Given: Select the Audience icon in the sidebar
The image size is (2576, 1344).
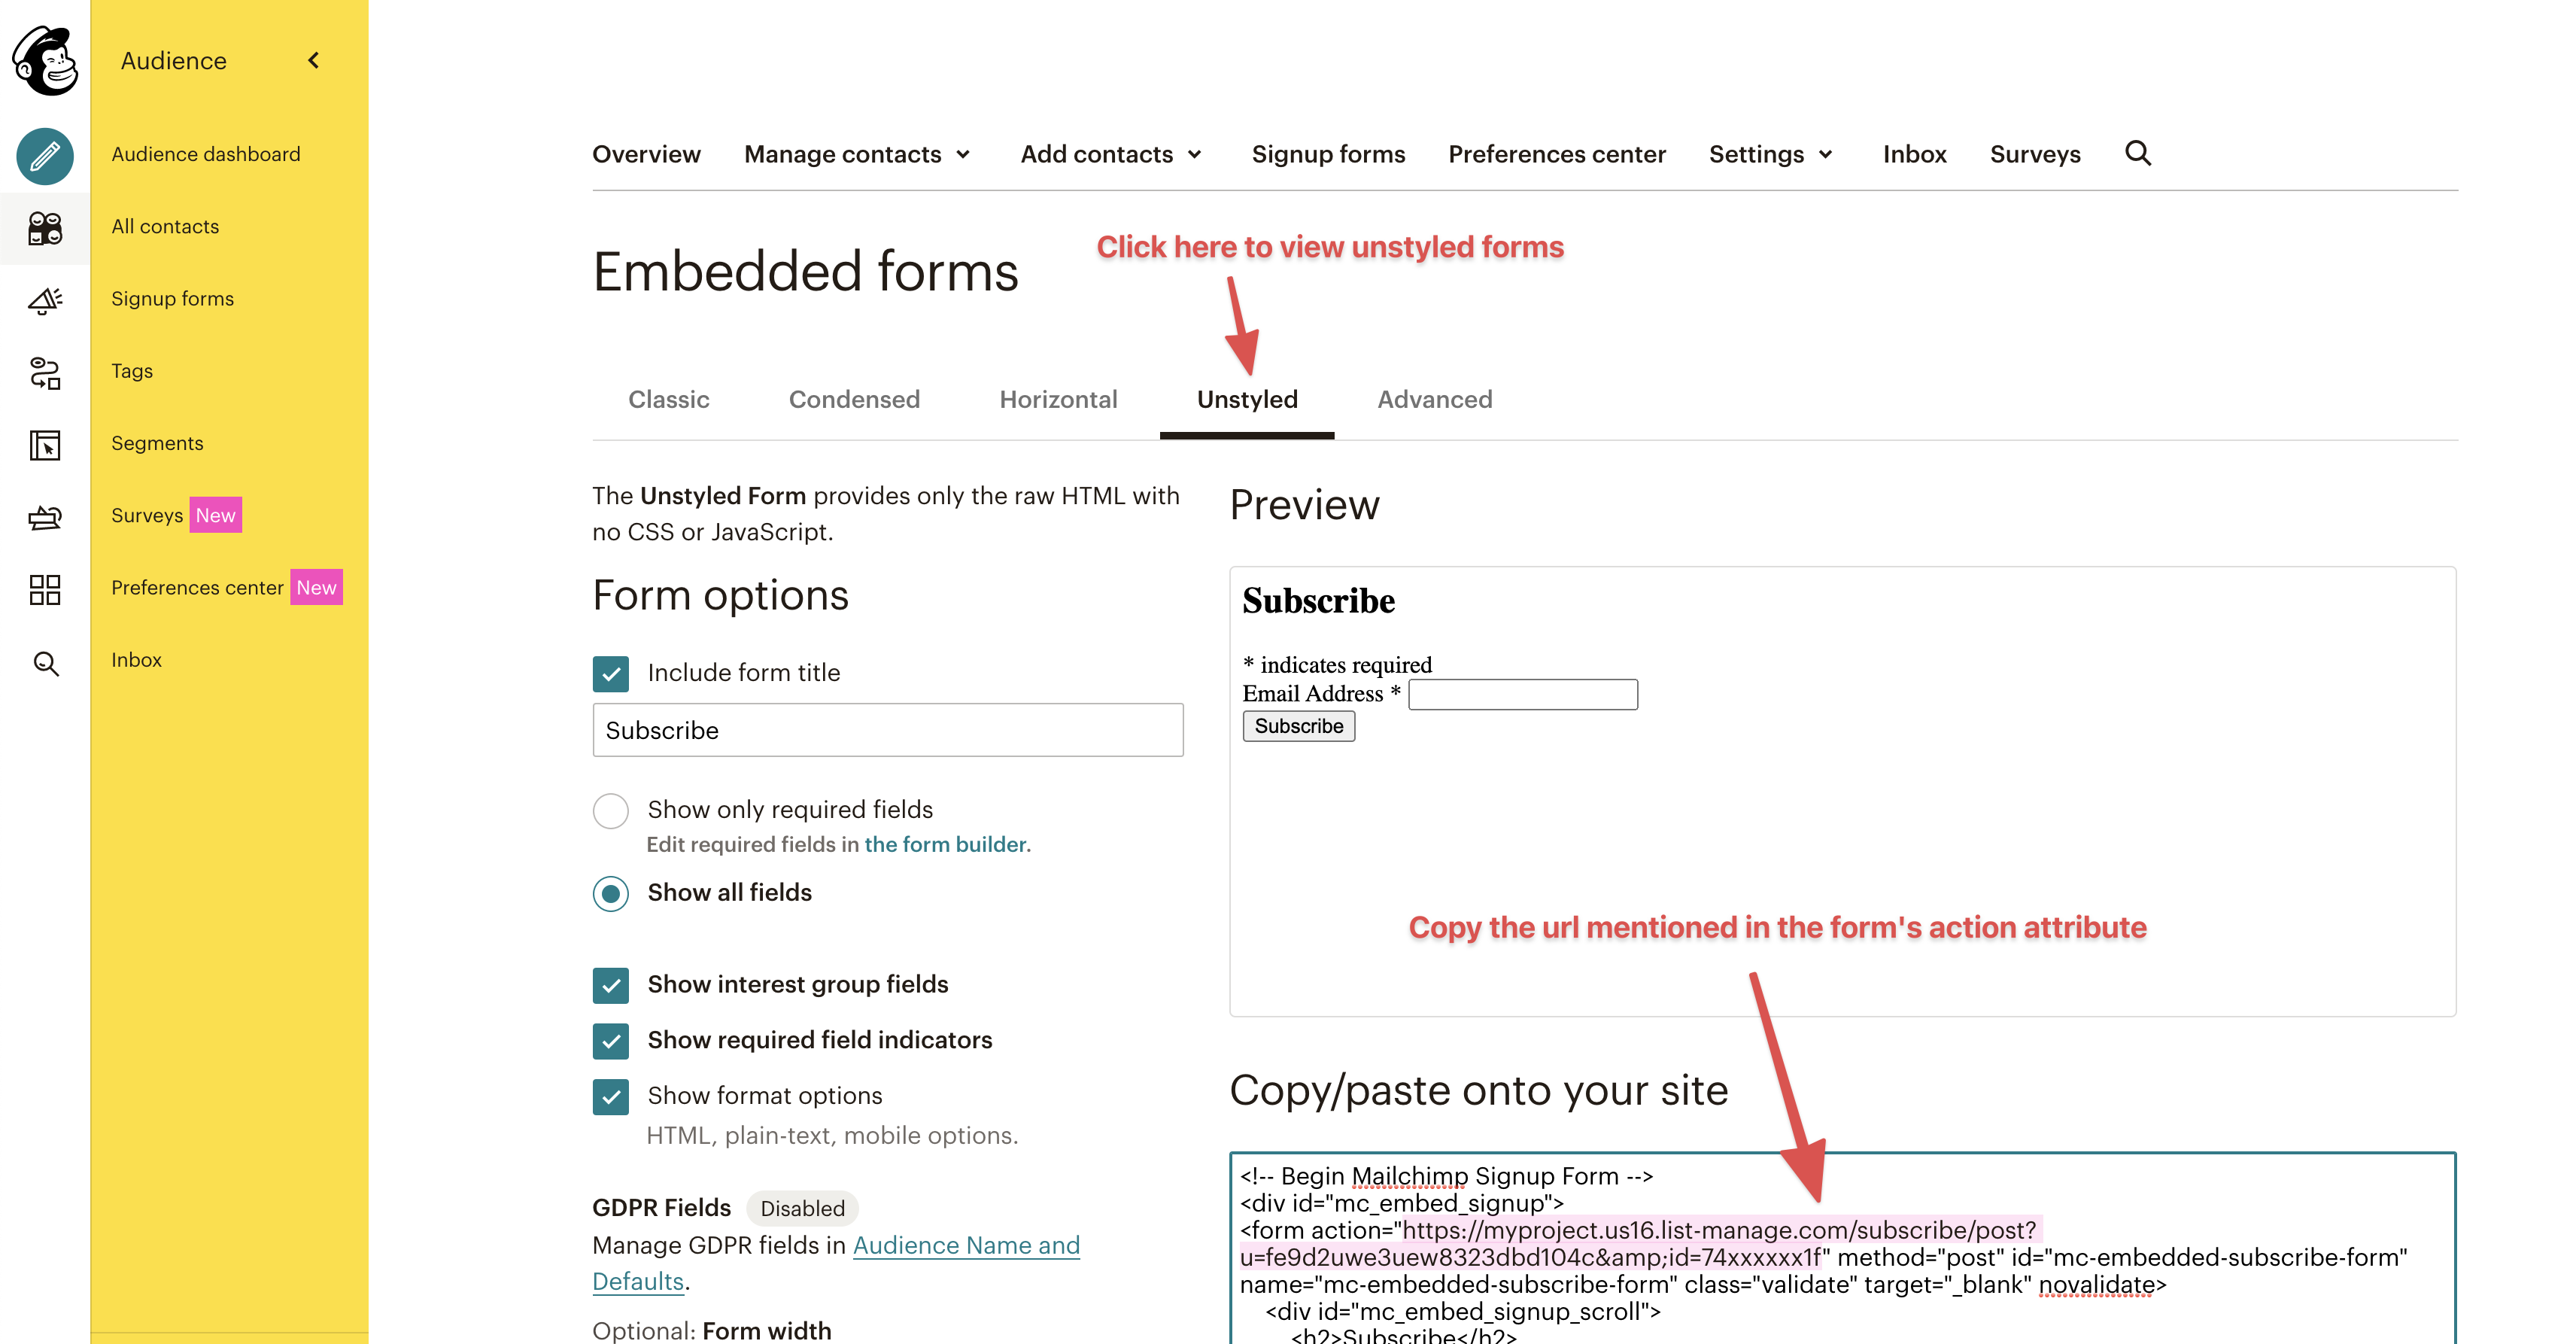Looking at the screenshot, I should coord(45,228).
